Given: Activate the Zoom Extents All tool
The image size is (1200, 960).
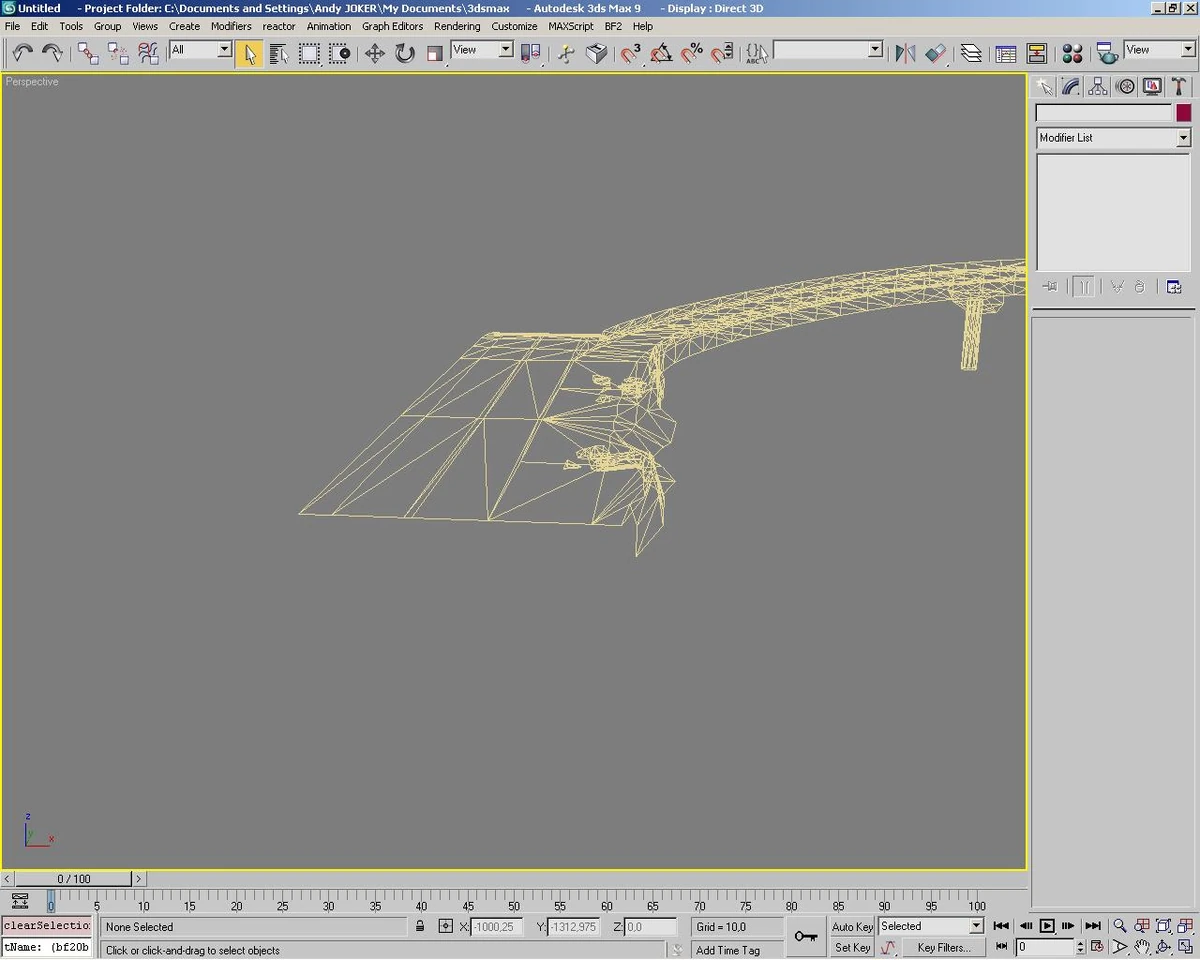Looking at the screenshot, I should (x=1184, y=926).
